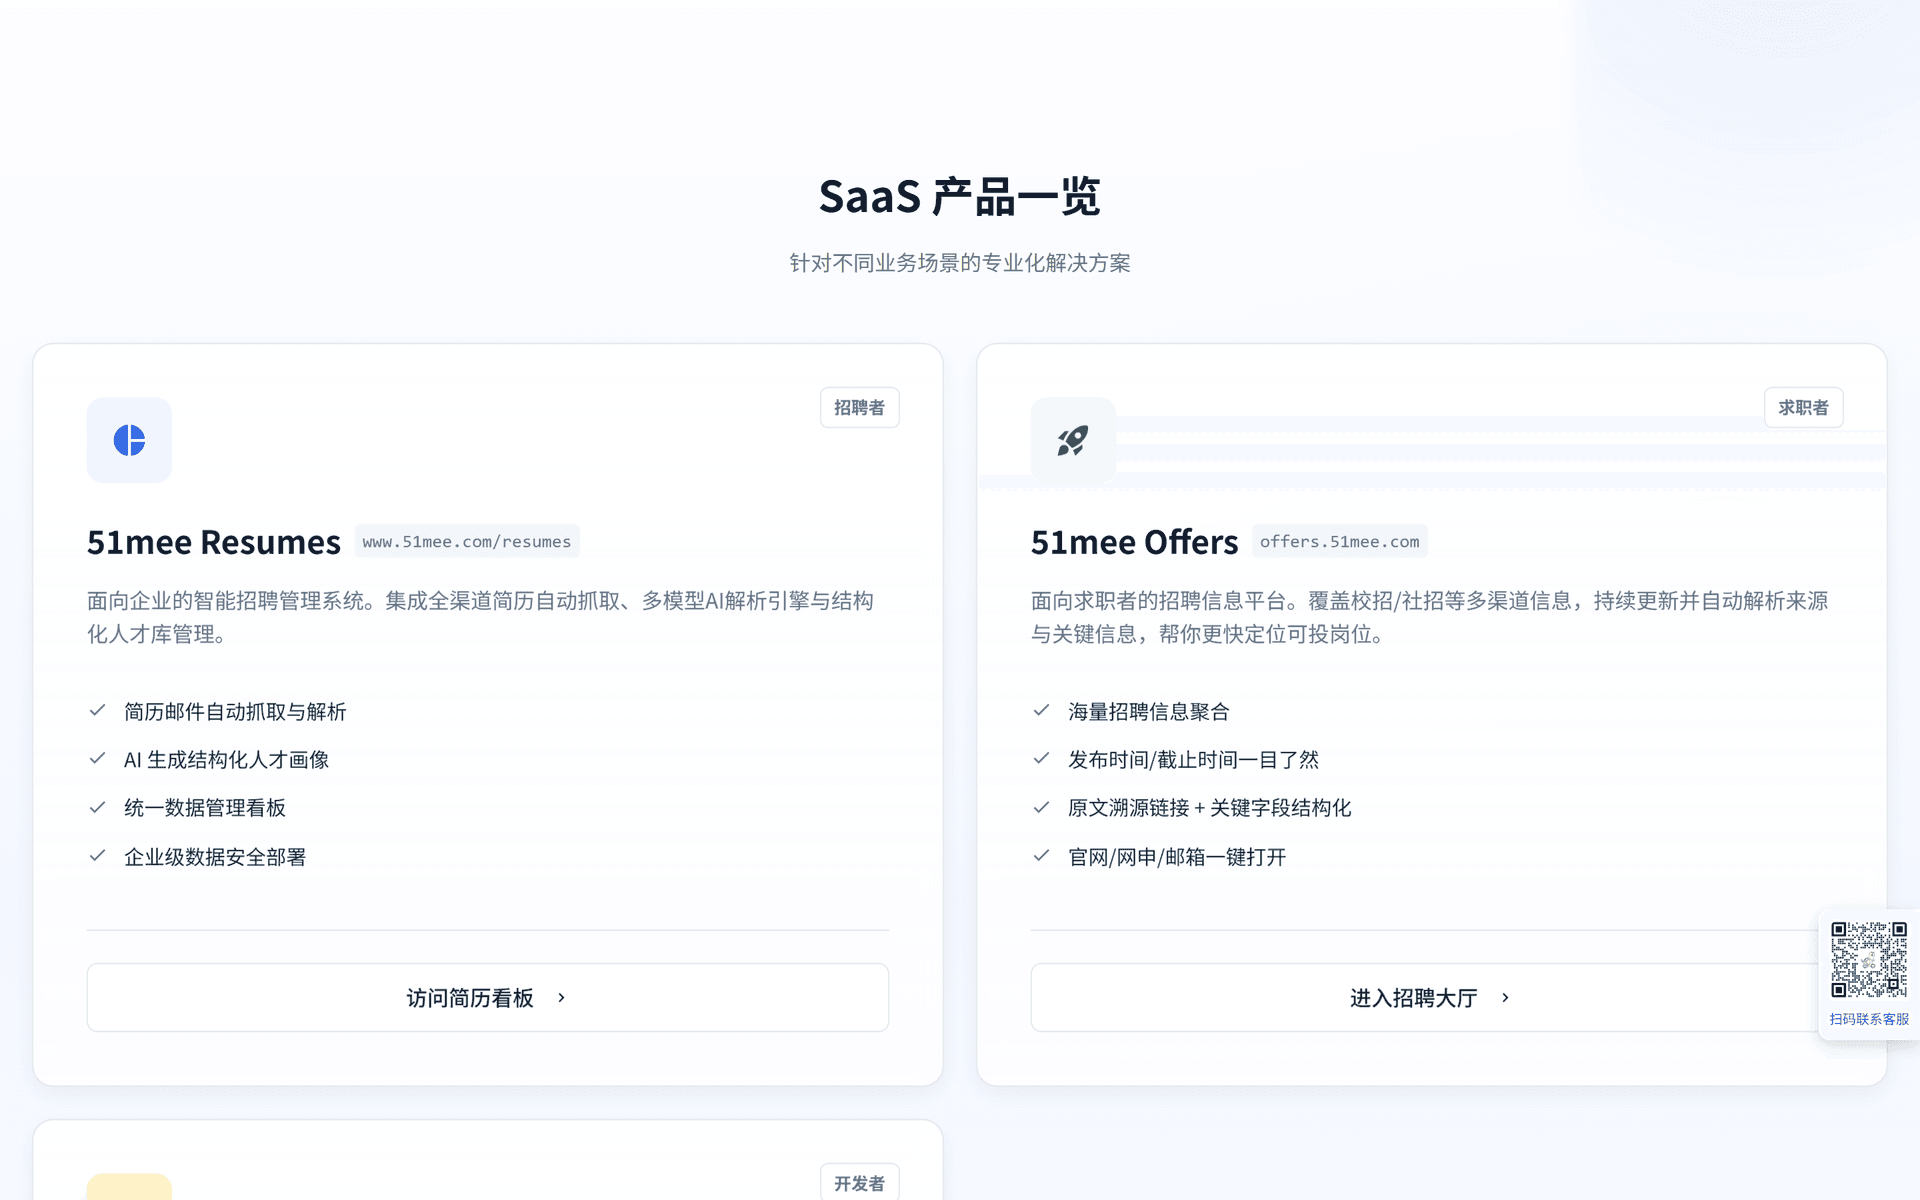The height and width of the screenshot is (1200, 1920).
Task: Click the 招聘者 badge
Action: 860,408
